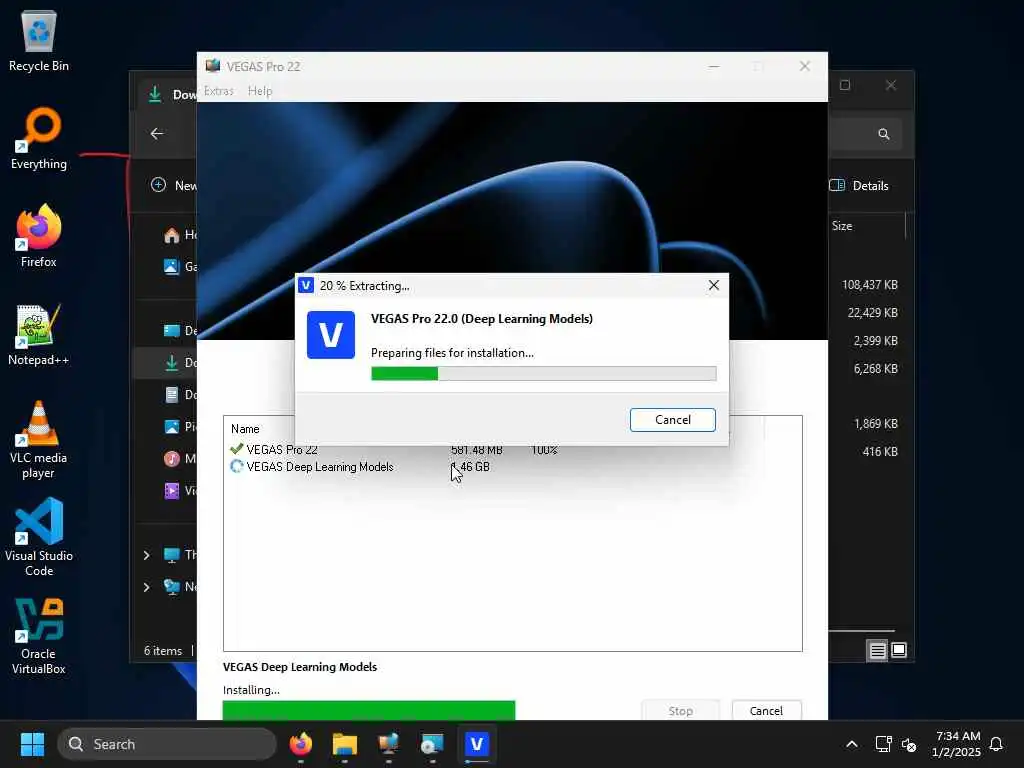Close the File Explorer window

point(891,85)
